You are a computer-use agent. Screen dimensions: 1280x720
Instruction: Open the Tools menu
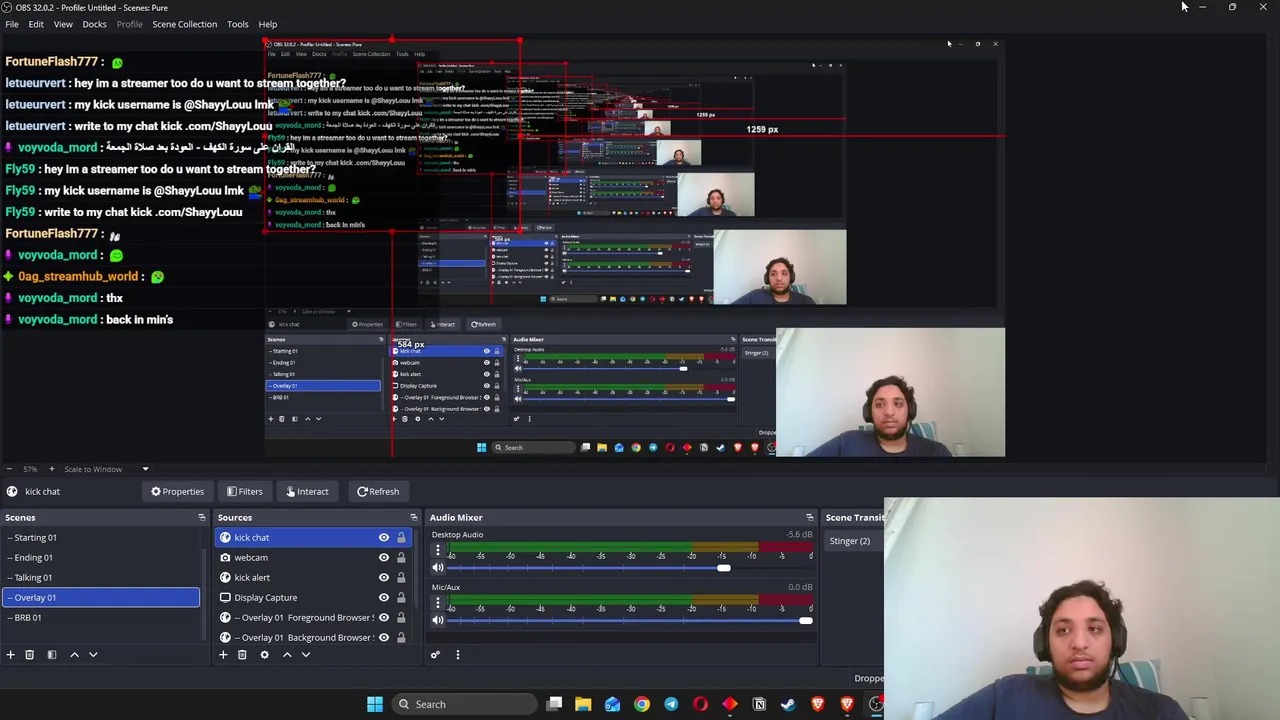click(x=237, y=24)
